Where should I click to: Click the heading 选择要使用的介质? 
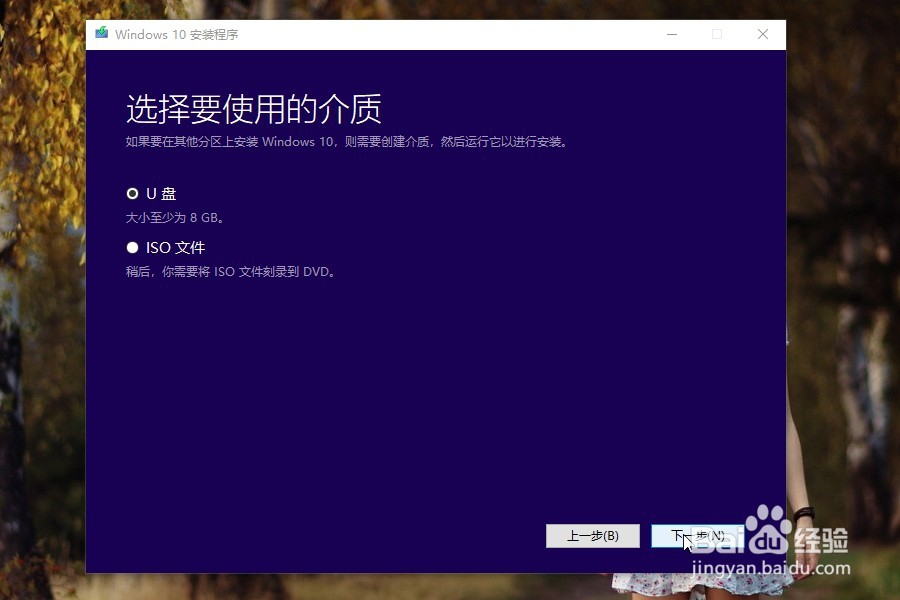click(254, 109)
